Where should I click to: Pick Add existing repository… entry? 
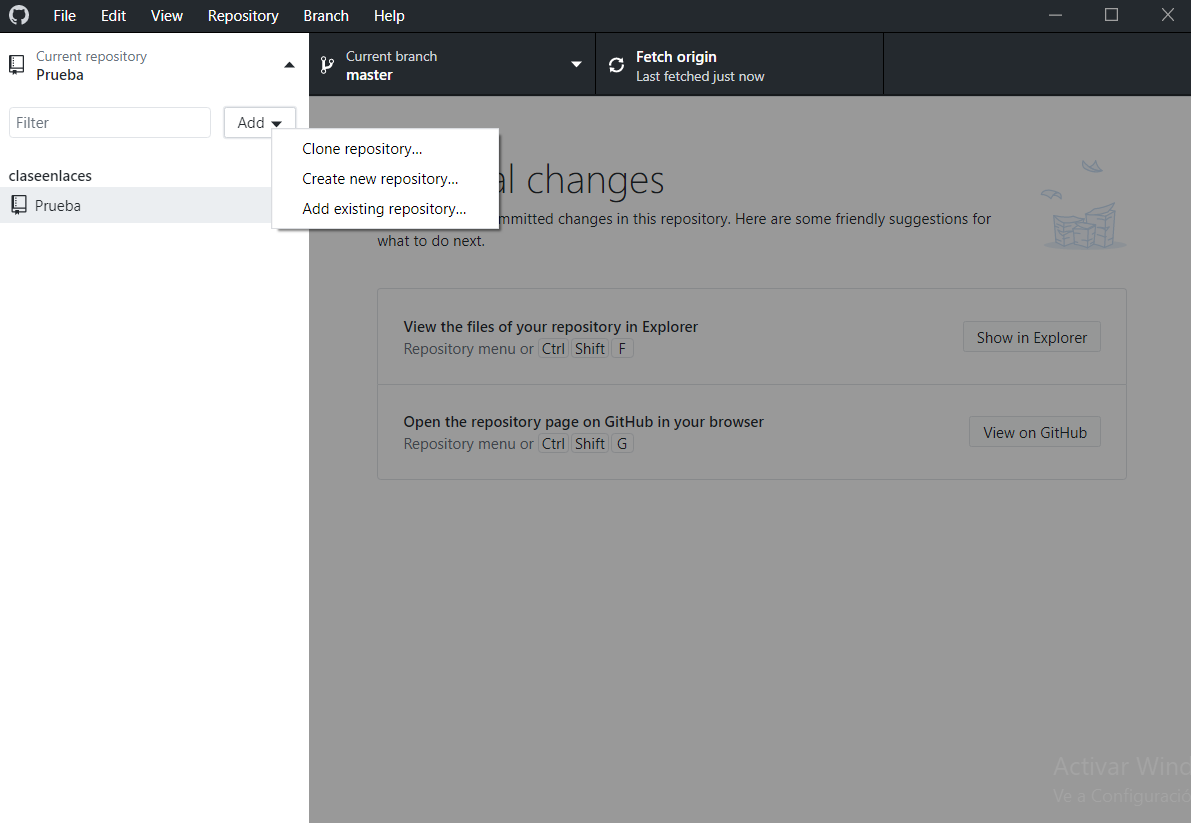[x=384, y=209]
